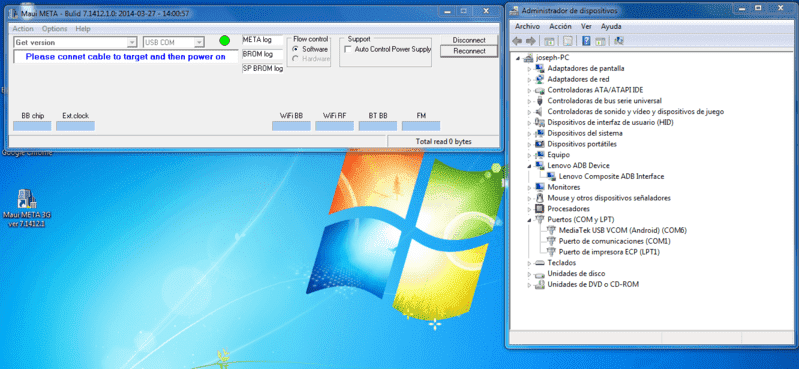Click the show/hide console tree toolbar icon

(549, 41)
